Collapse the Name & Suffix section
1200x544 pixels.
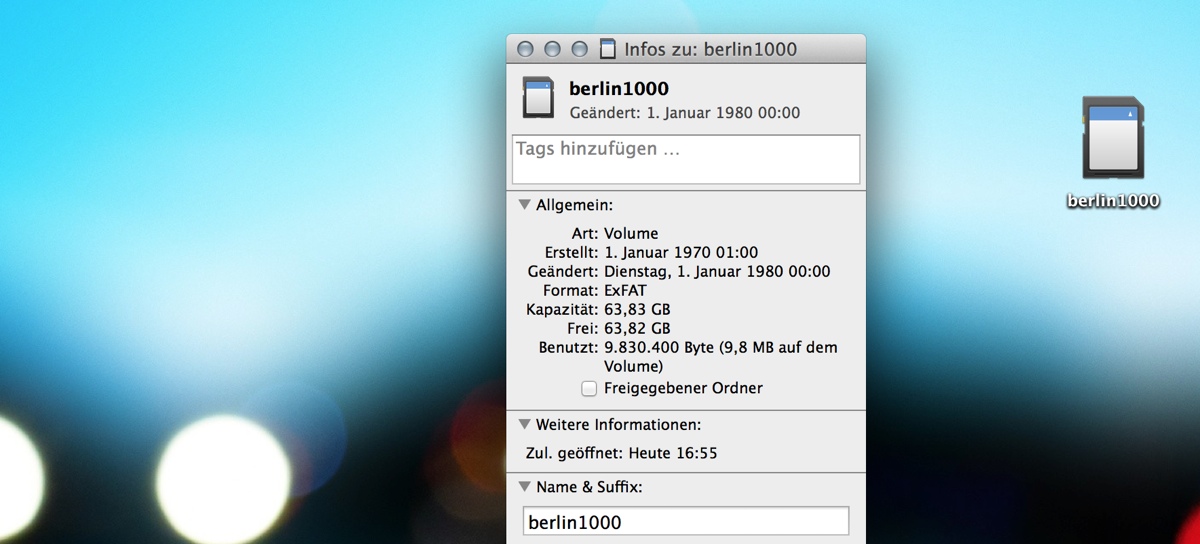pyautogui.click(x=524, y=487)
